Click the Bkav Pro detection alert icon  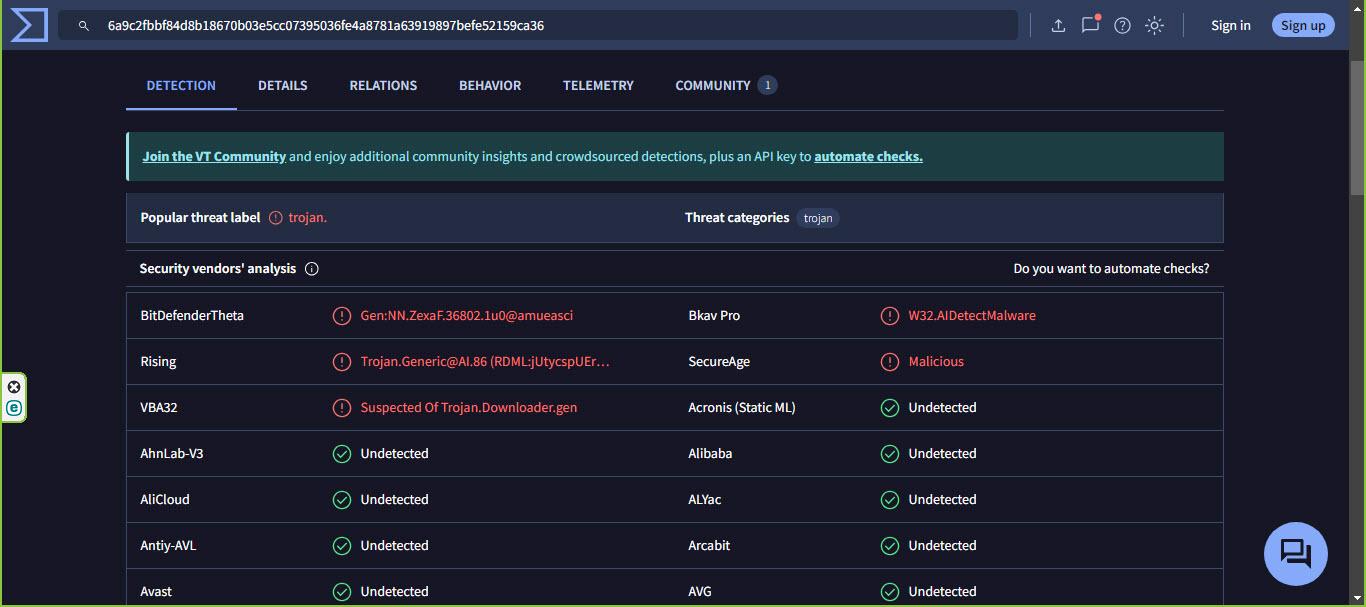click(x=890, y=316)
